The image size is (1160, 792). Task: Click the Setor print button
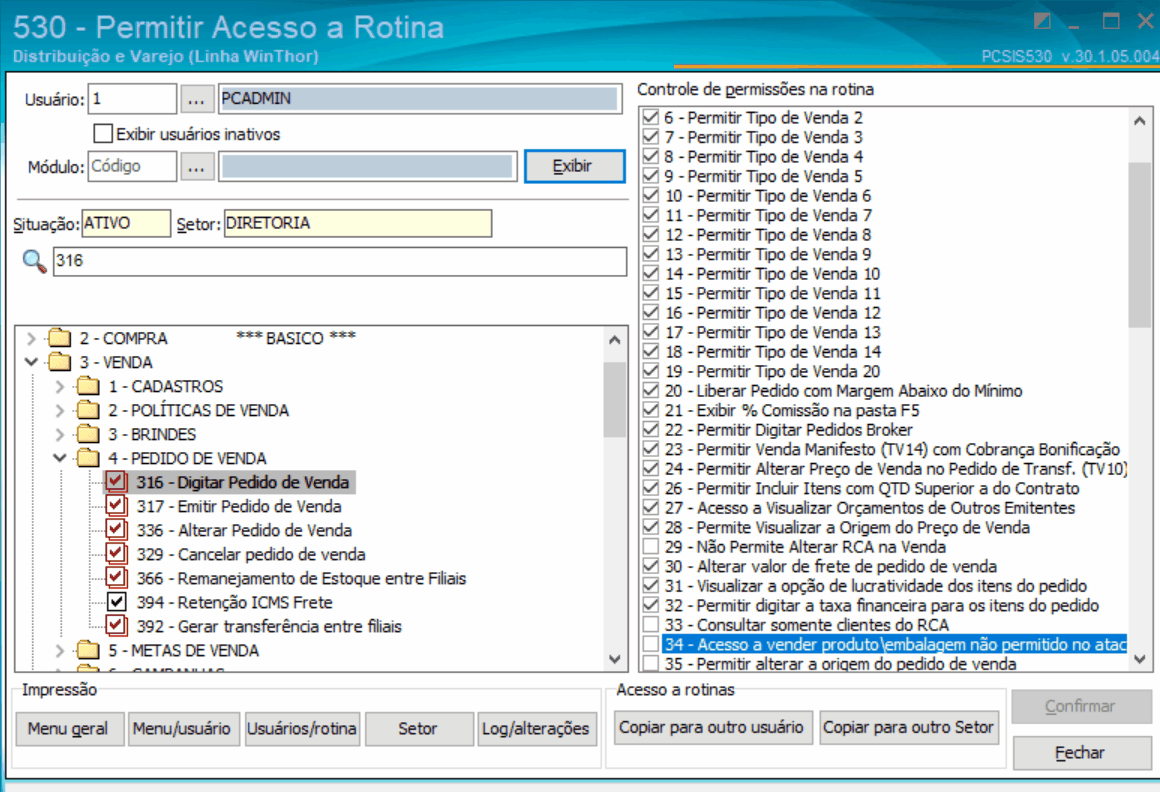tap(418, 729)
